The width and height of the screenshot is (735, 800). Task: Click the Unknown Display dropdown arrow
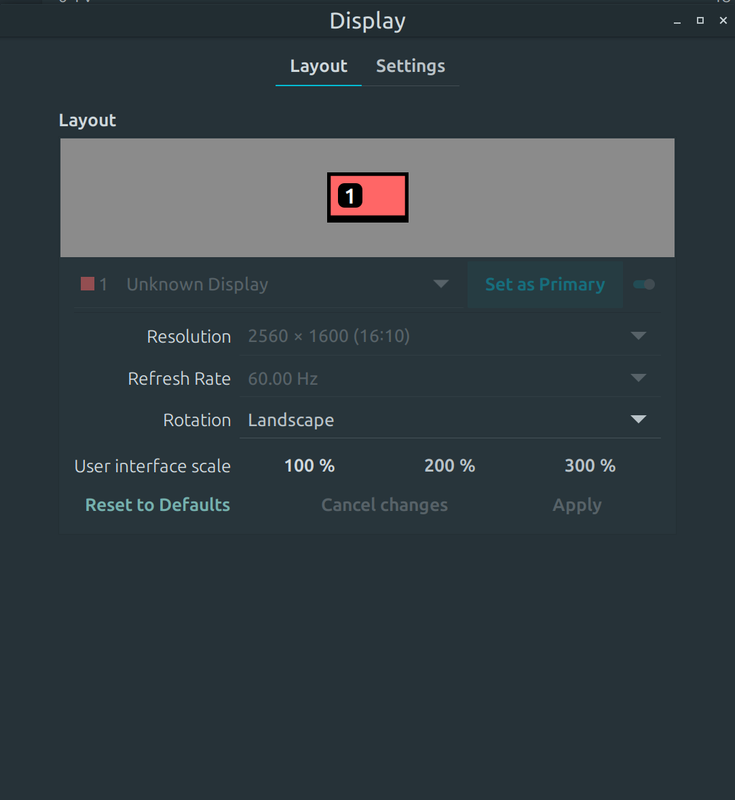point(441,284)
